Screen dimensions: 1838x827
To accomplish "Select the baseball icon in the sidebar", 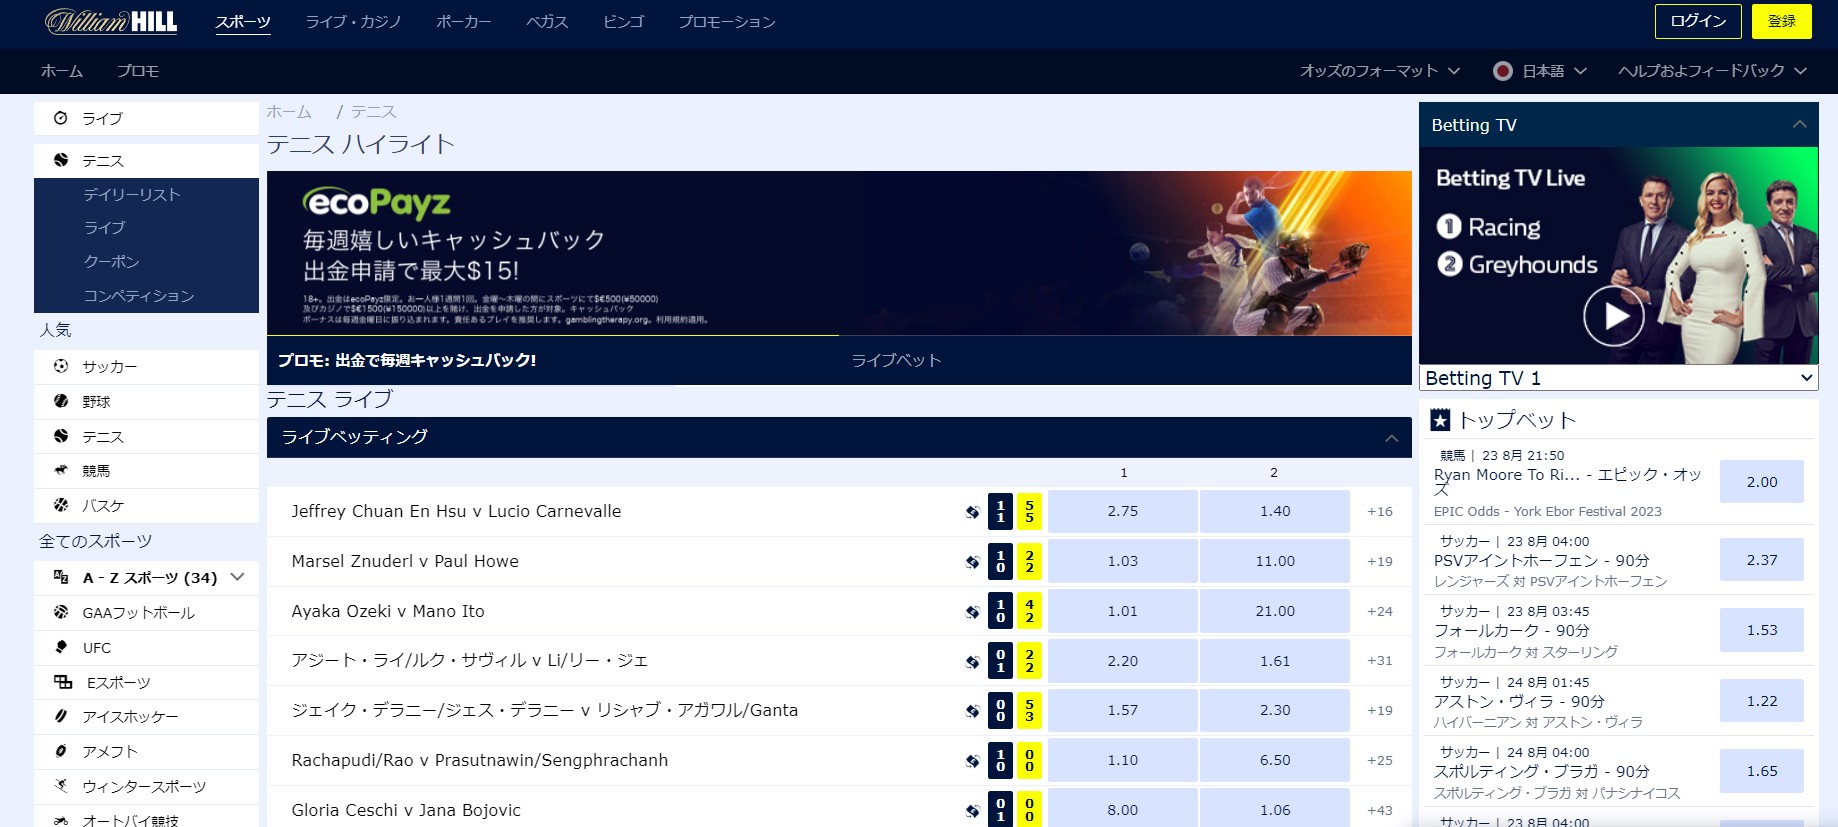I will [61, 401].
